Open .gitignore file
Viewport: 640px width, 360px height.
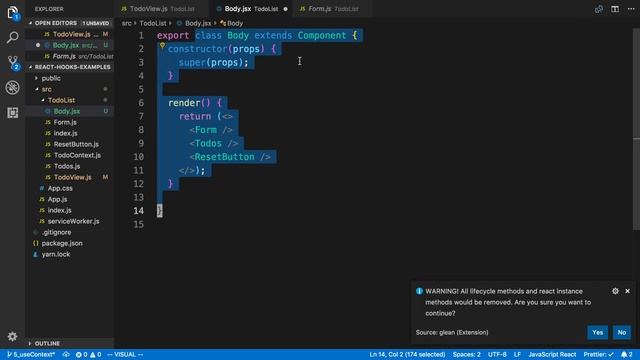click(x=56, y=232)
